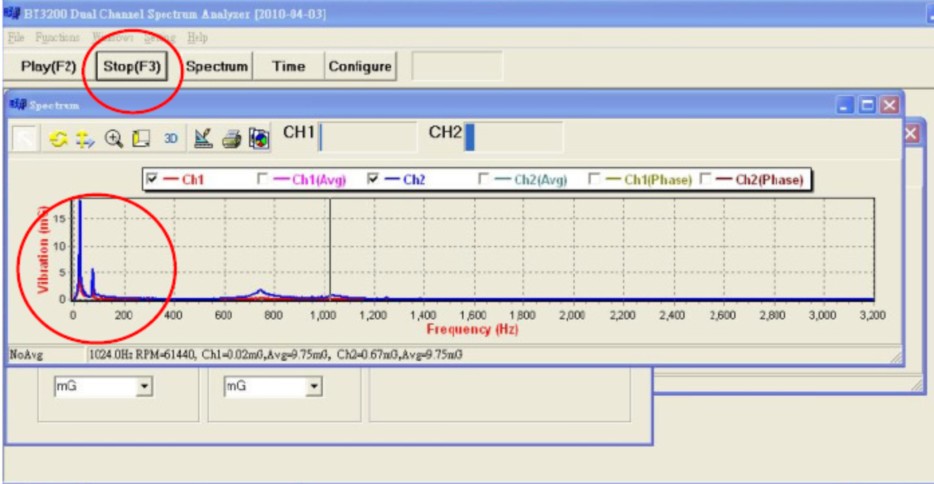Open the chart editor pencil icon
The height and width of the screenshot is (484, 934).
coord(203,139)
